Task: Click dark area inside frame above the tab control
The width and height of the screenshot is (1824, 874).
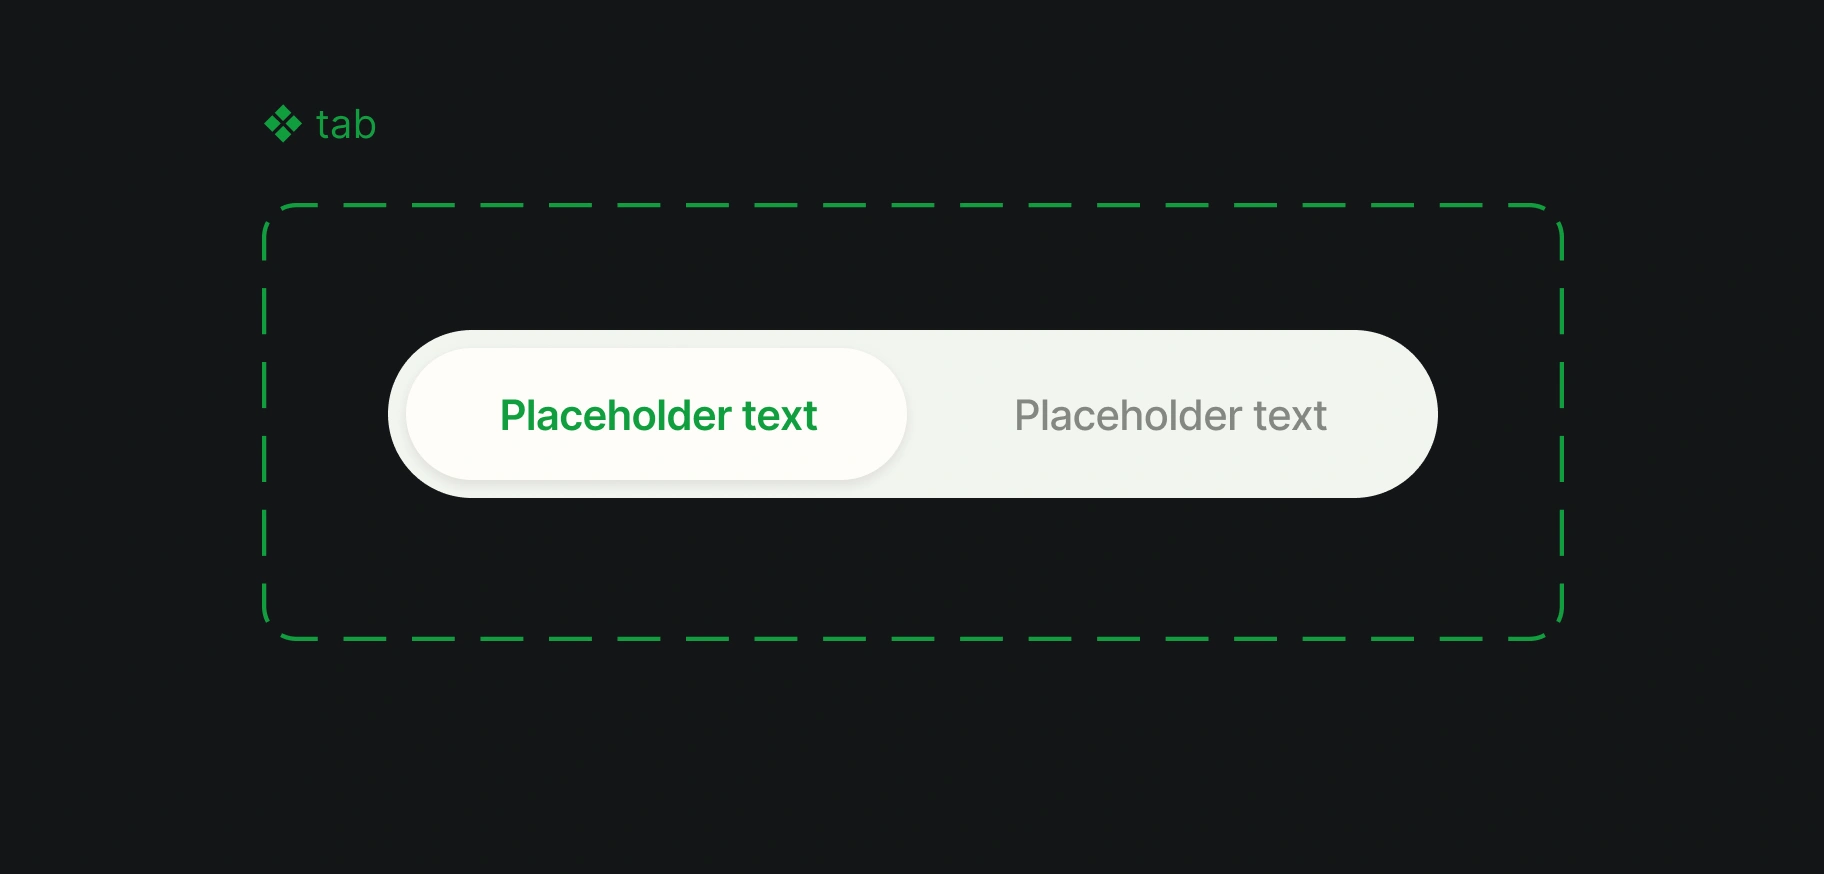Action: pyautogui.click(x=912, y=268)
